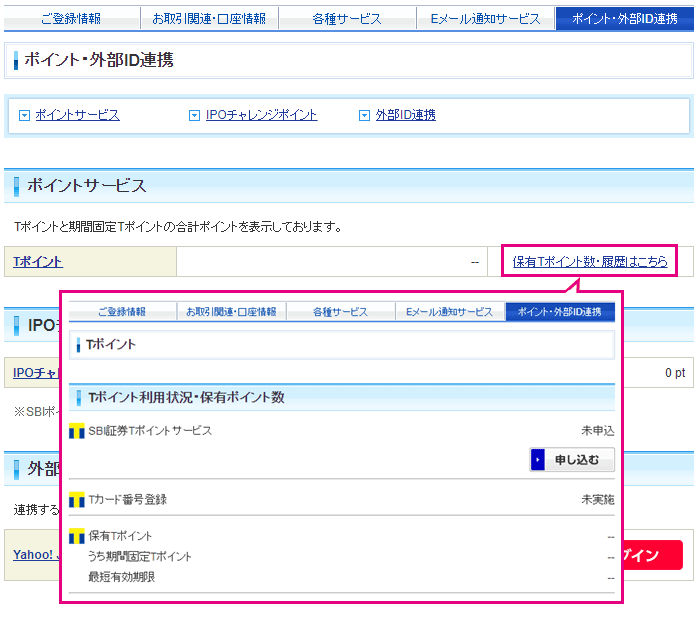Image resolution: width=699 pixels, height=630 pixels.
Task: Click the arrow icon beside 外部ID連携 anchor
Action: pyautogui.click(x=365, y=116)
